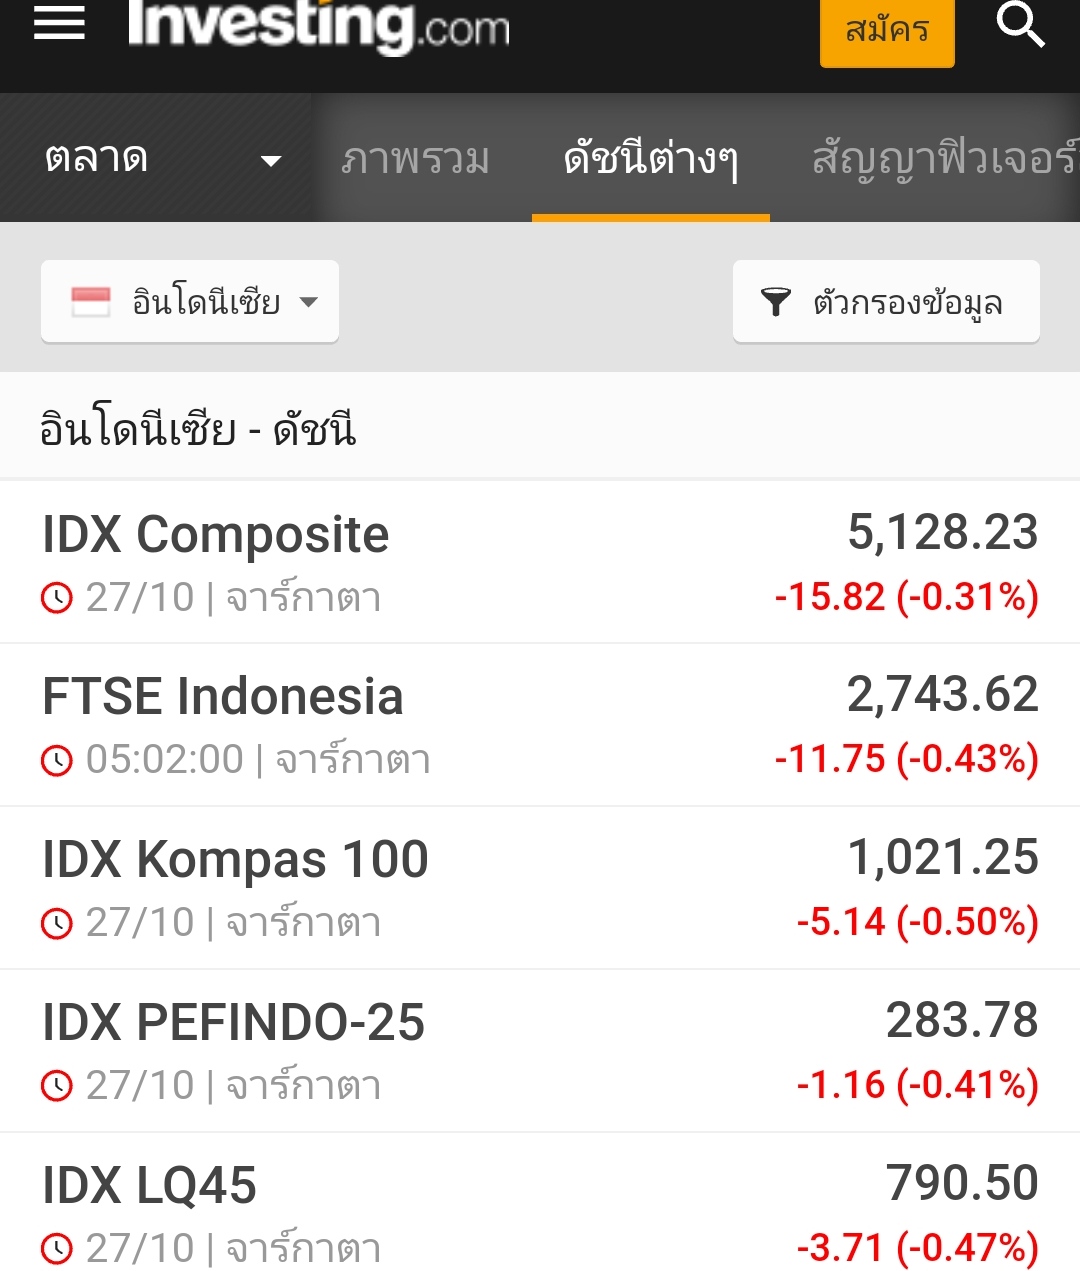This screenshot has height=1271, width=1080.
Task: Switch to the ภาพรวม tab
Action: coord(415,159)
